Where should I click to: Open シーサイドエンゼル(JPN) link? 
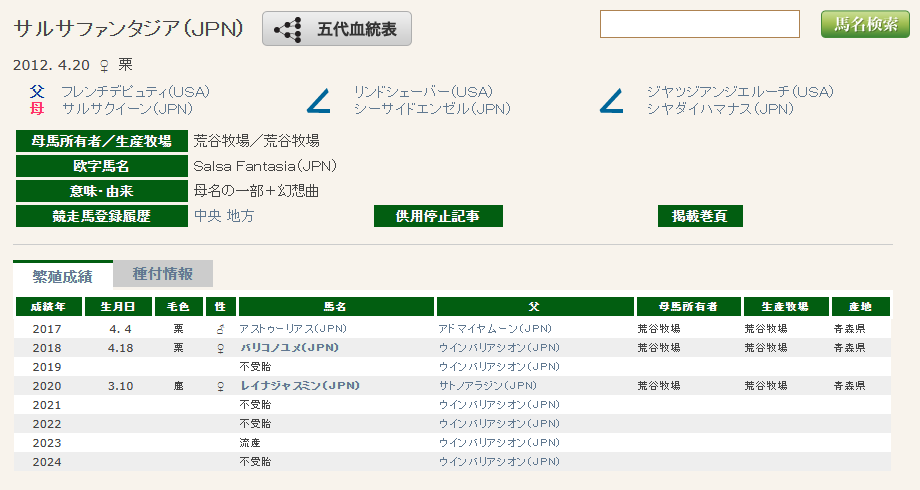pos(432,108)
